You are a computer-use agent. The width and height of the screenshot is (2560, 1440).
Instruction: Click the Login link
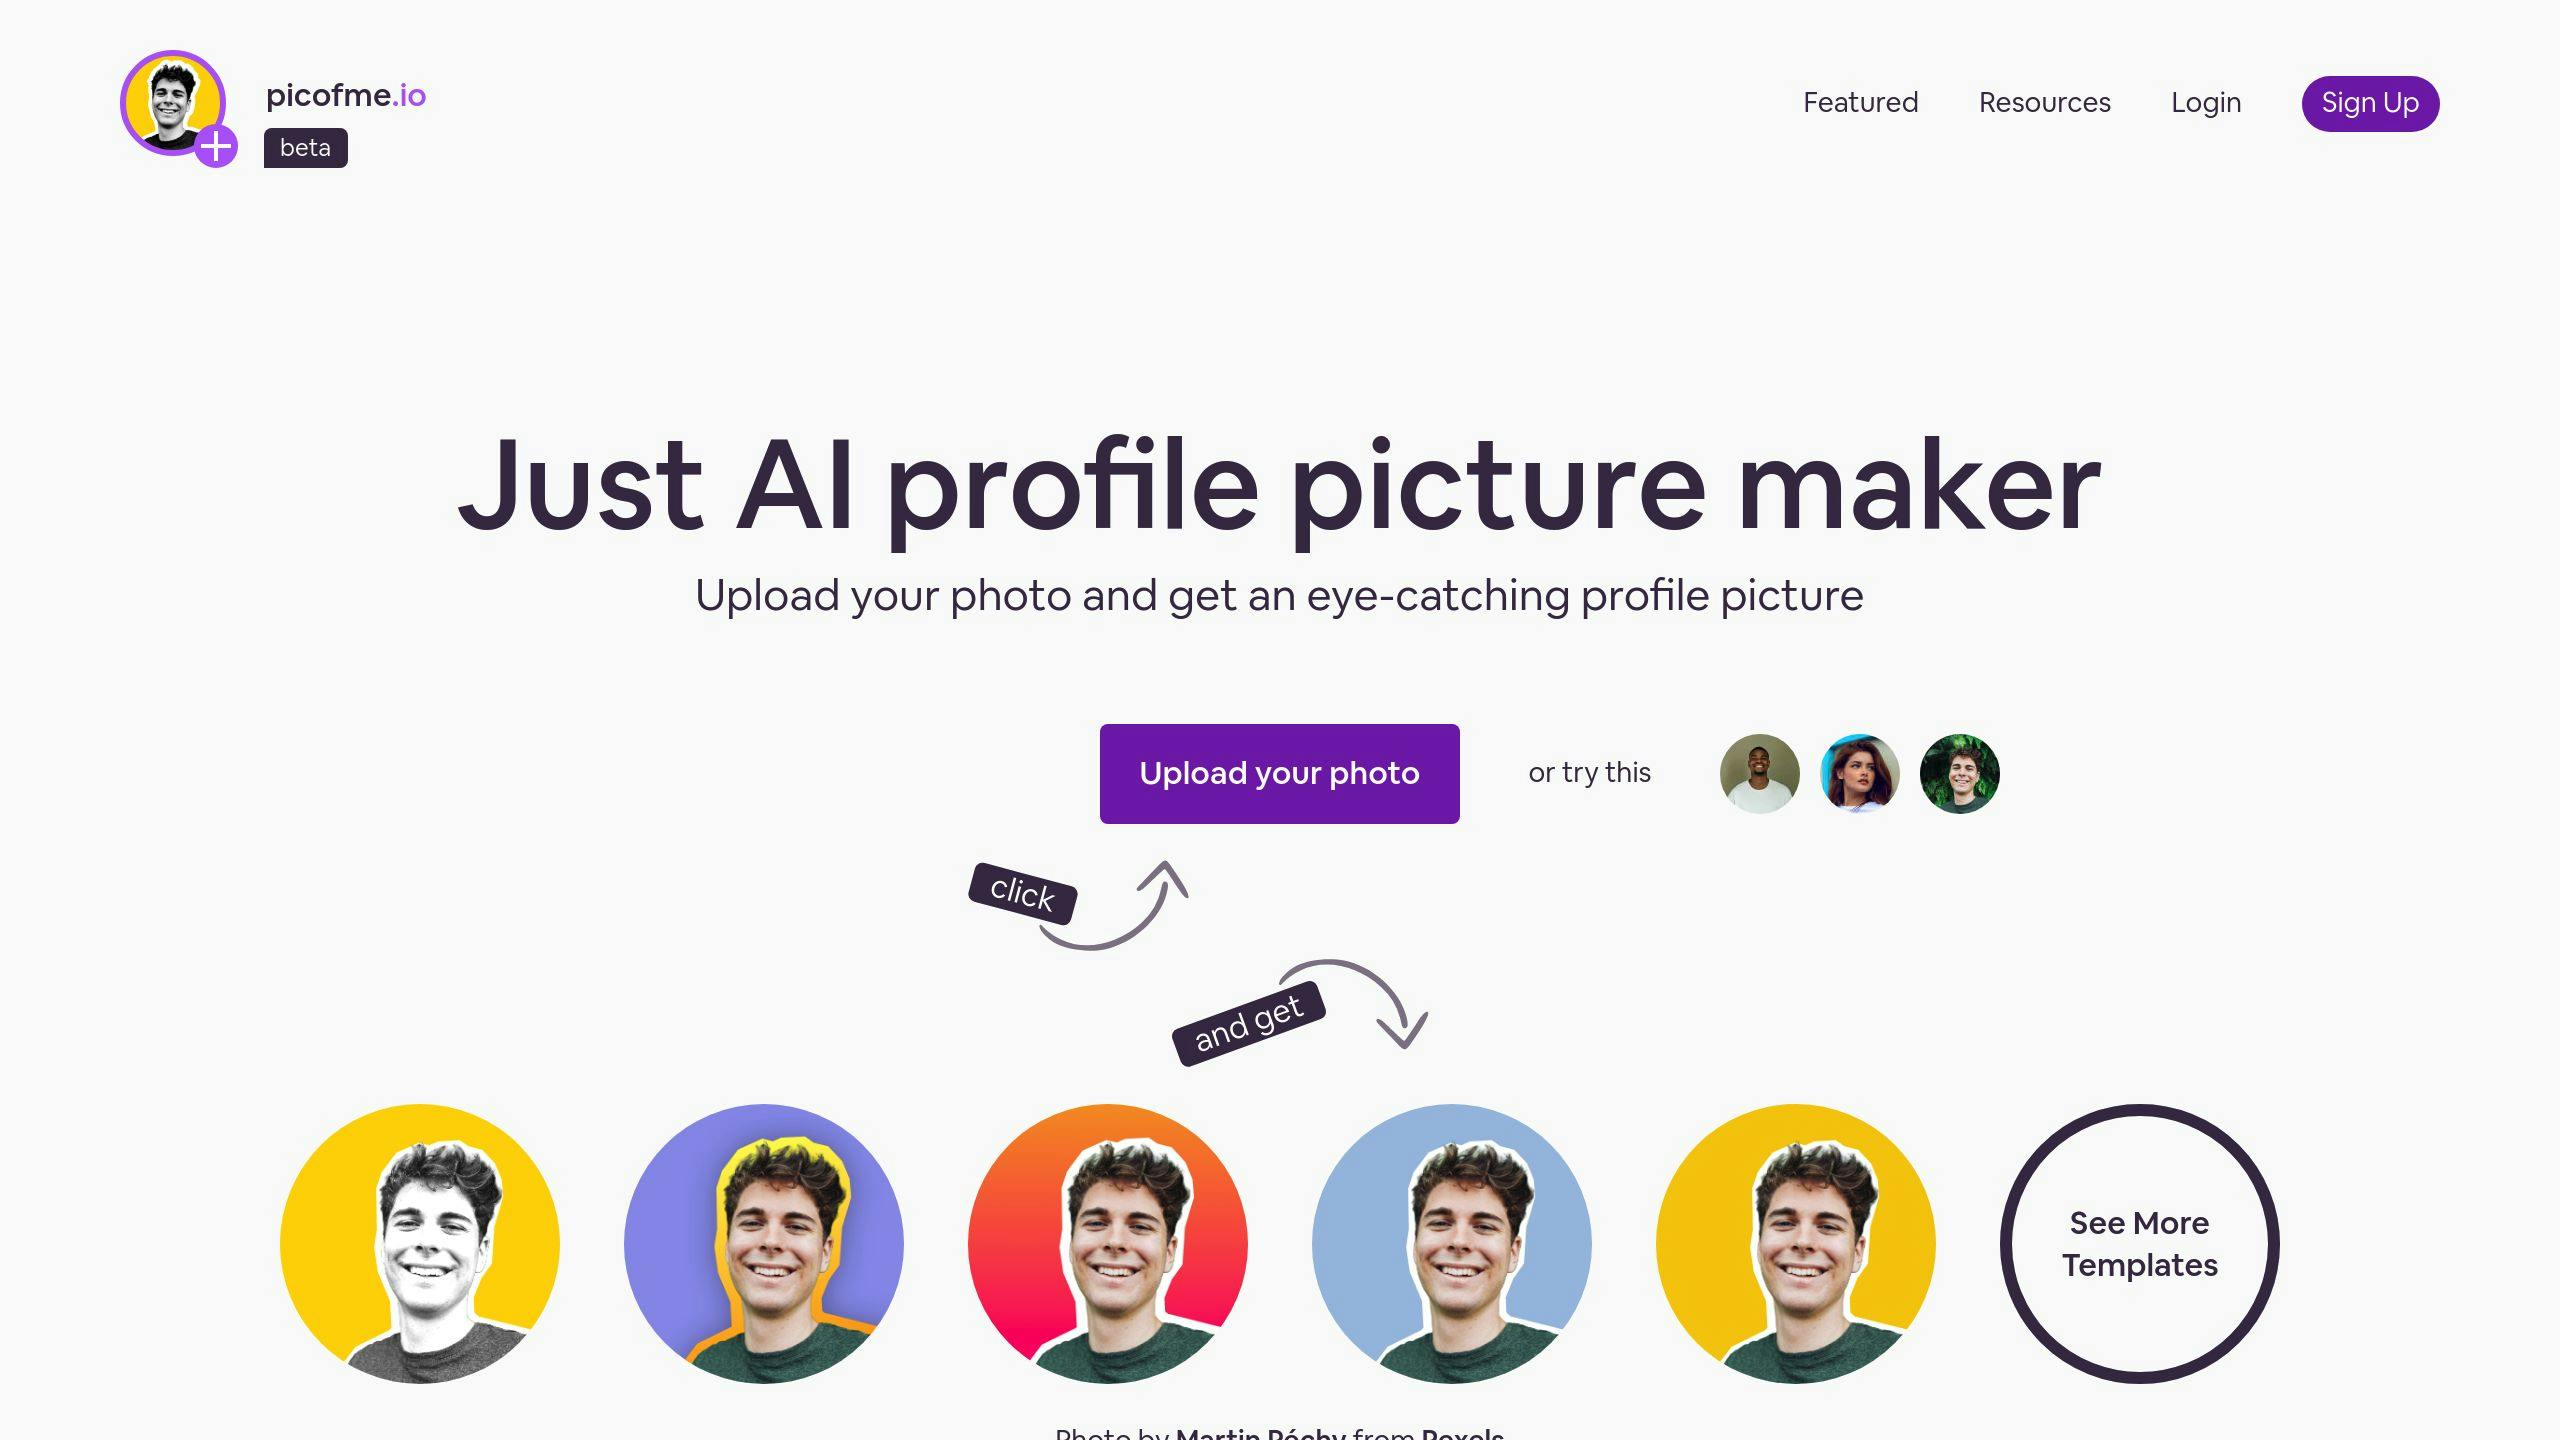(x=2205, y=102)
